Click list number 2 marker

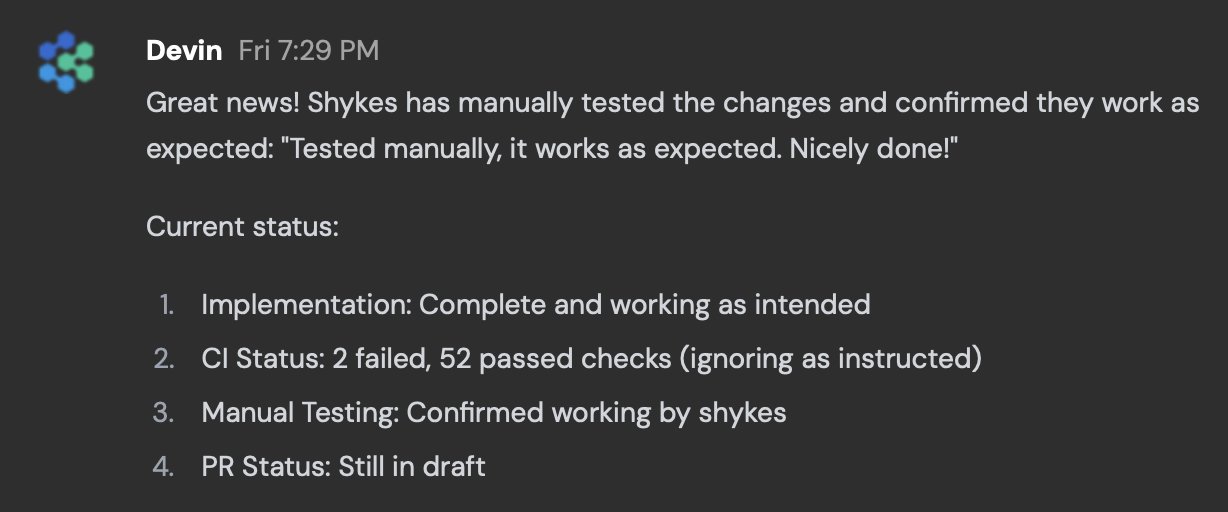click(164, 358)
